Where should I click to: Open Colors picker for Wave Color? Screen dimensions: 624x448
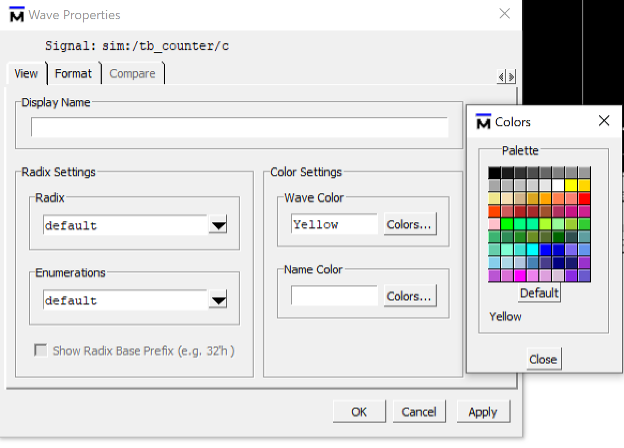point(410,224)
